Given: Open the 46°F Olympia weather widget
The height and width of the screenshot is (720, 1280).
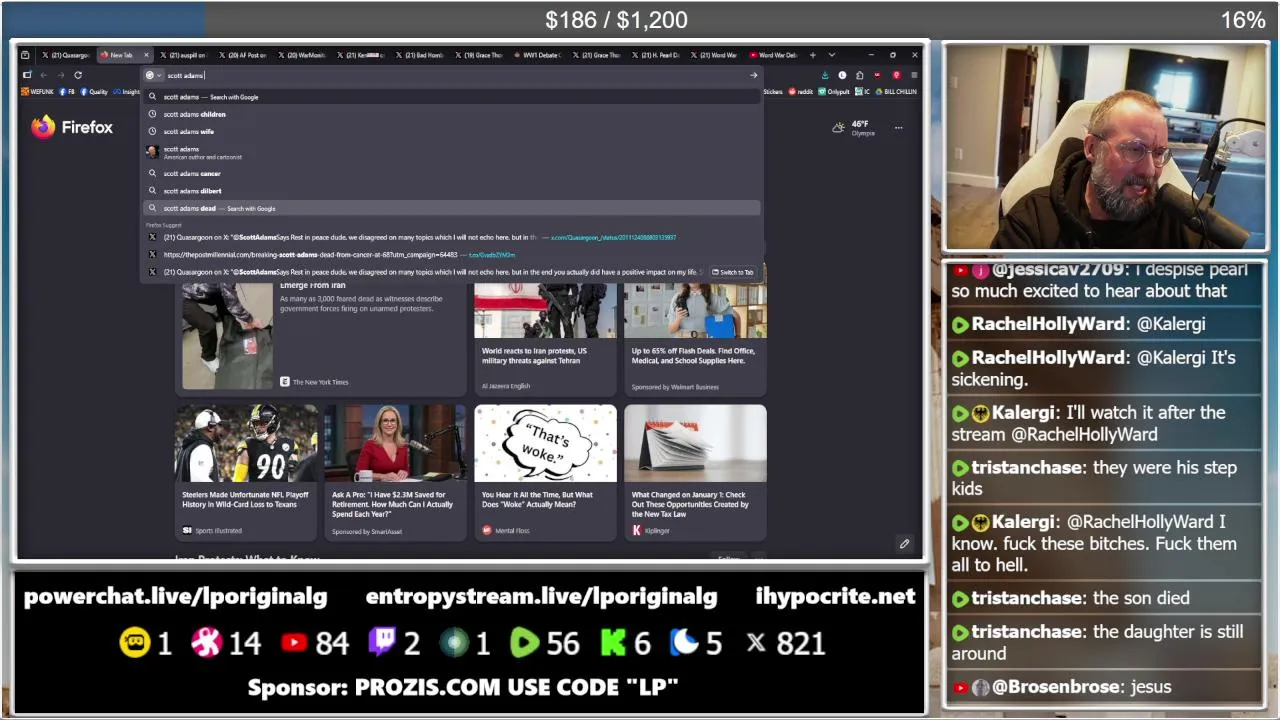Looking at the screenshot, I should pos(853,128).
